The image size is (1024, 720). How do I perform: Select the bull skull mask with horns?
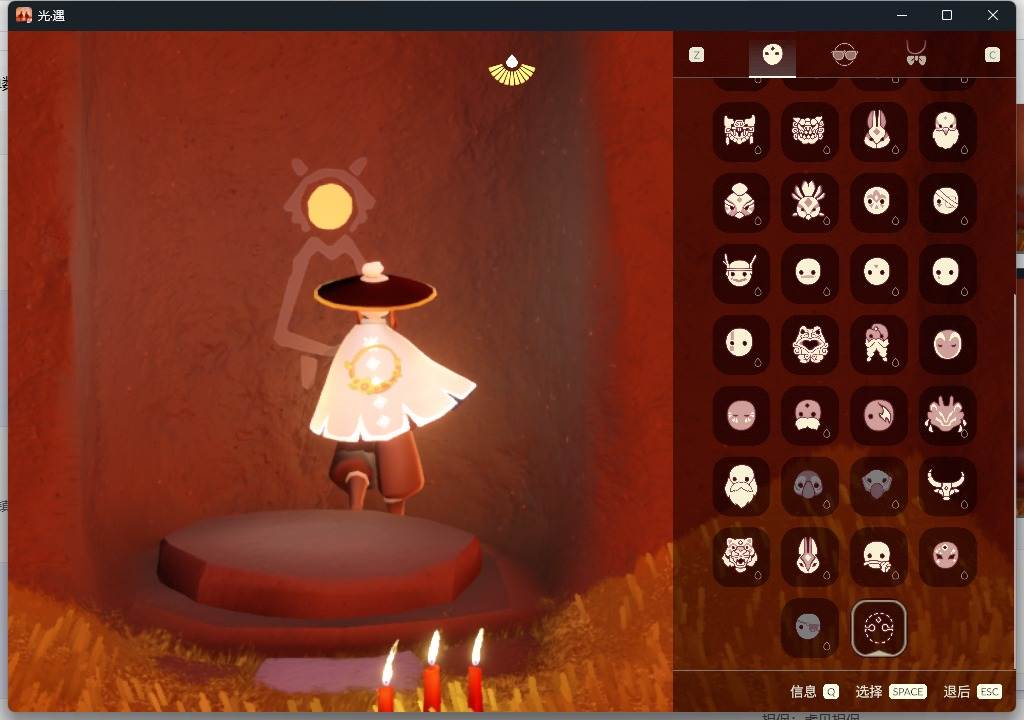point(946,485)
